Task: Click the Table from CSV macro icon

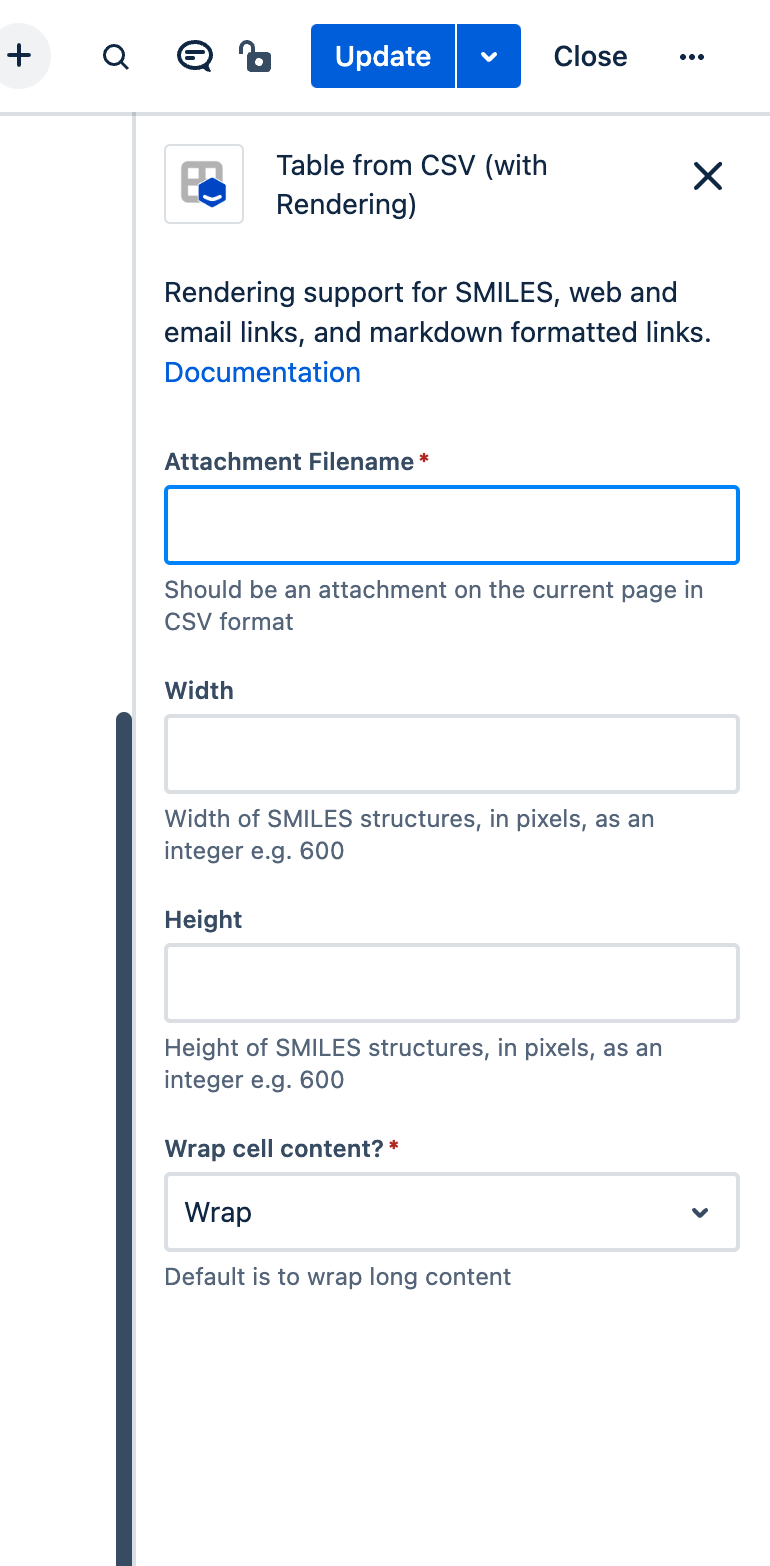Action: (204, 184)
